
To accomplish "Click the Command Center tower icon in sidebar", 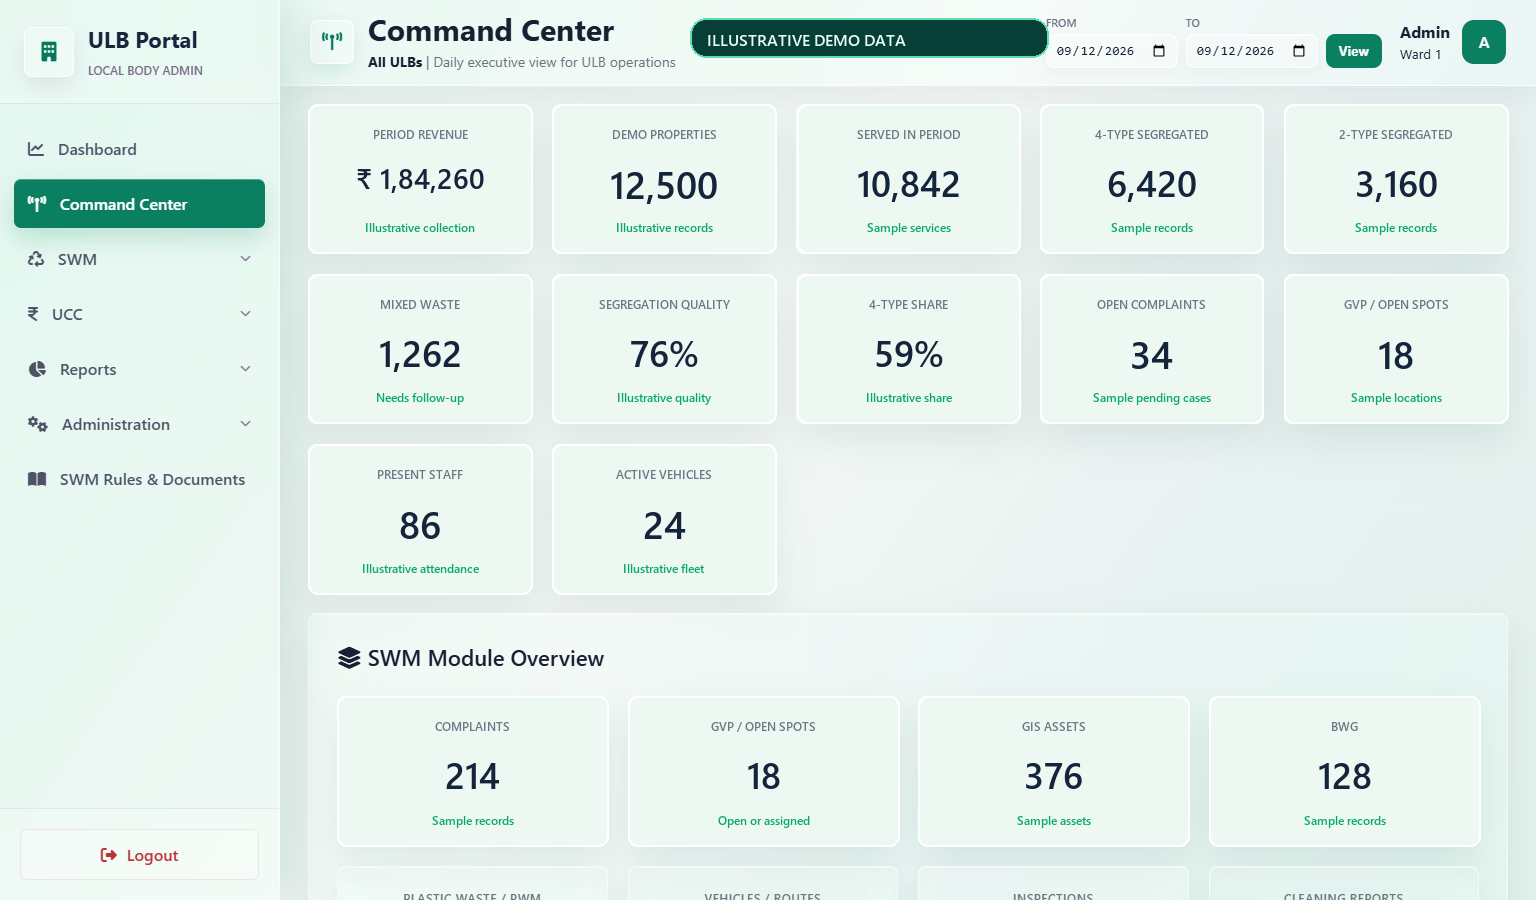I will coord(37,204).
